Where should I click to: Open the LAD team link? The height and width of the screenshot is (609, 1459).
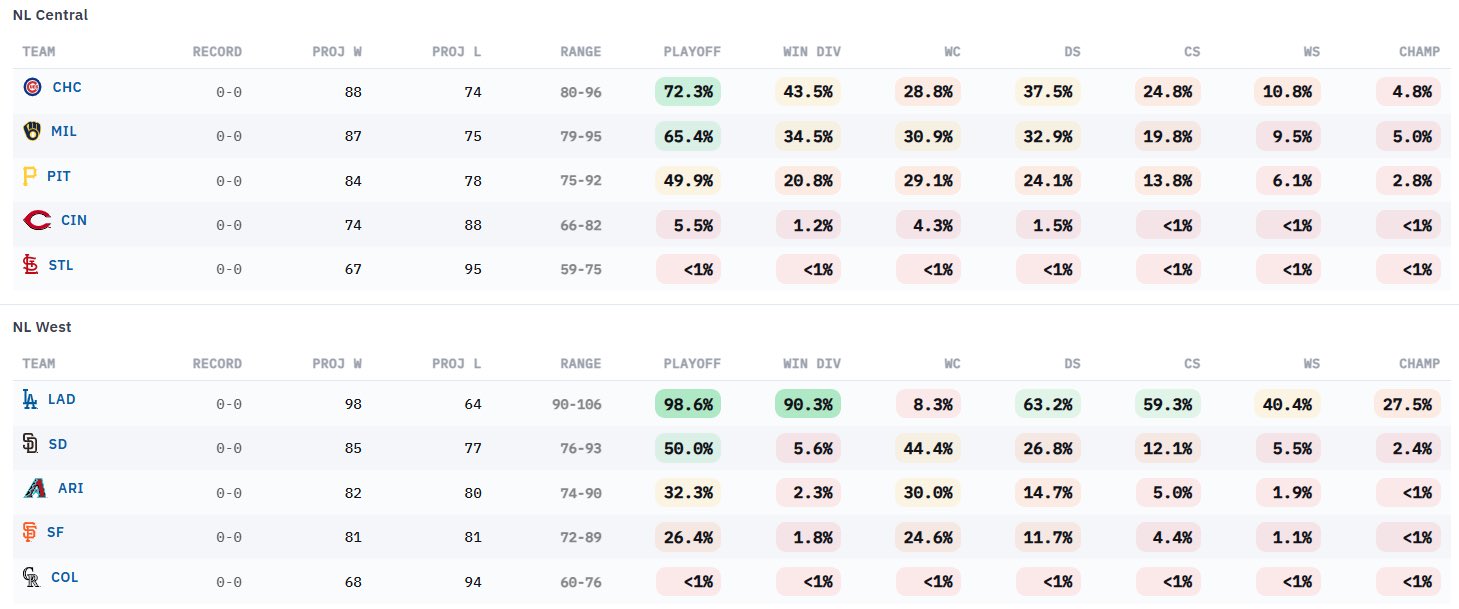62,400
